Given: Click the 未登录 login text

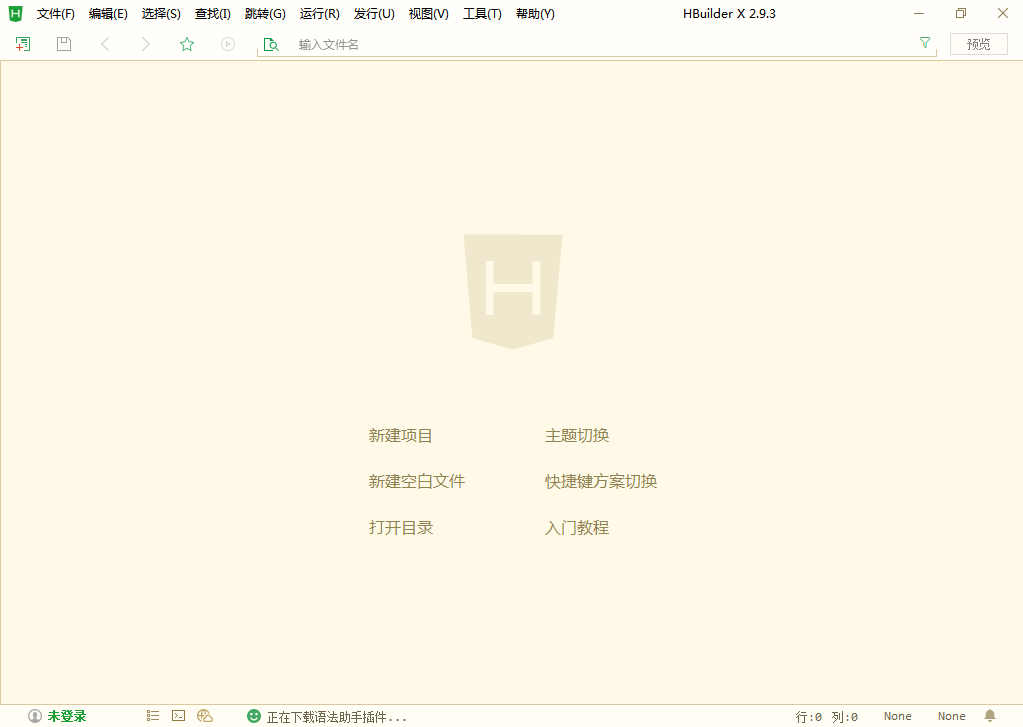Looking at the screenshot, I should click(67, 716).
